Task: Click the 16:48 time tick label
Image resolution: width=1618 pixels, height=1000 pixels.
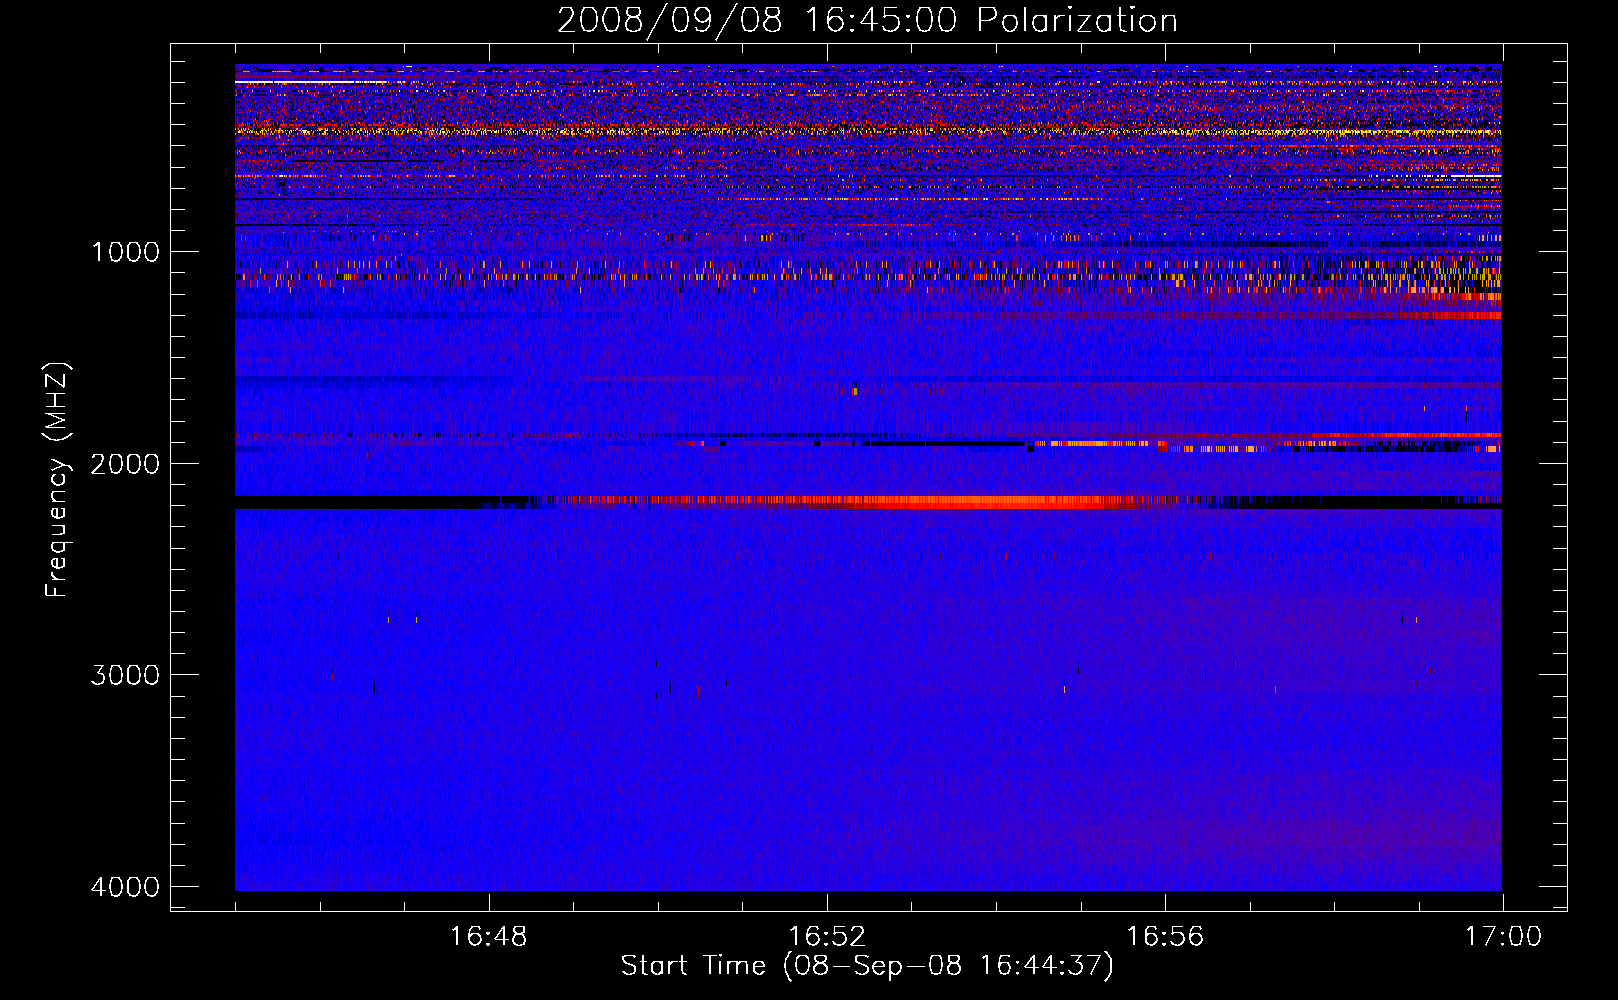Action: (488, 937)
